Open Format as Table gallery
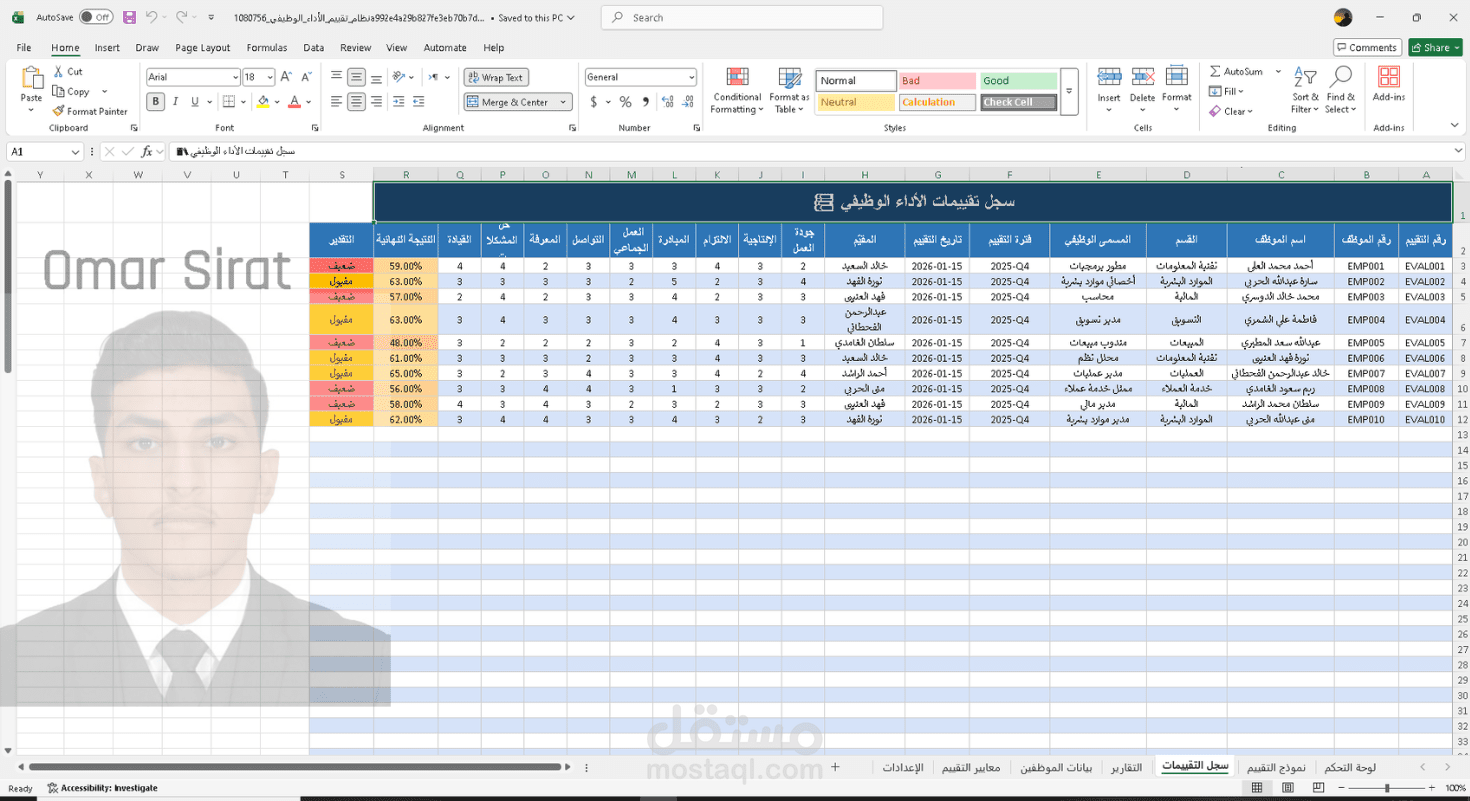This screenshot has height=801, width=1470. pos(789,91)
